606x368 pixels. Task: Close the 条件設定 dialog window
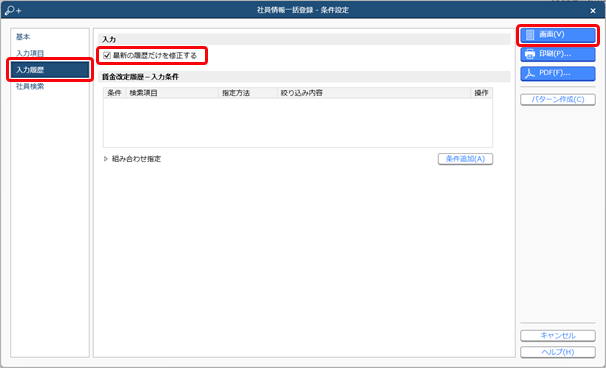pyautogui.click(x=593, y=11)
